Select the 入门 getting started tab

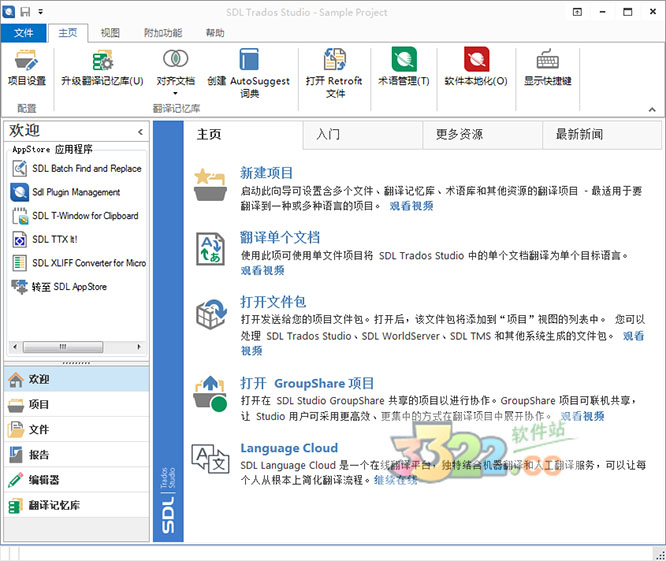363,135
